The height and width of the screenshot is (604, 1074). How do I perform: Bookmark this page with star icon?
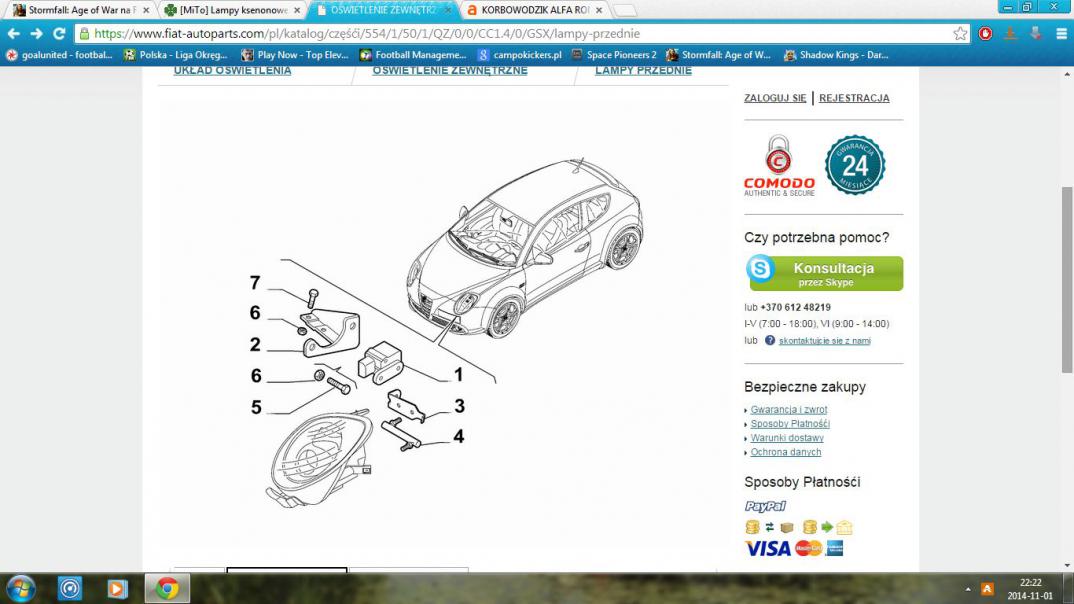tap(960, 34)
